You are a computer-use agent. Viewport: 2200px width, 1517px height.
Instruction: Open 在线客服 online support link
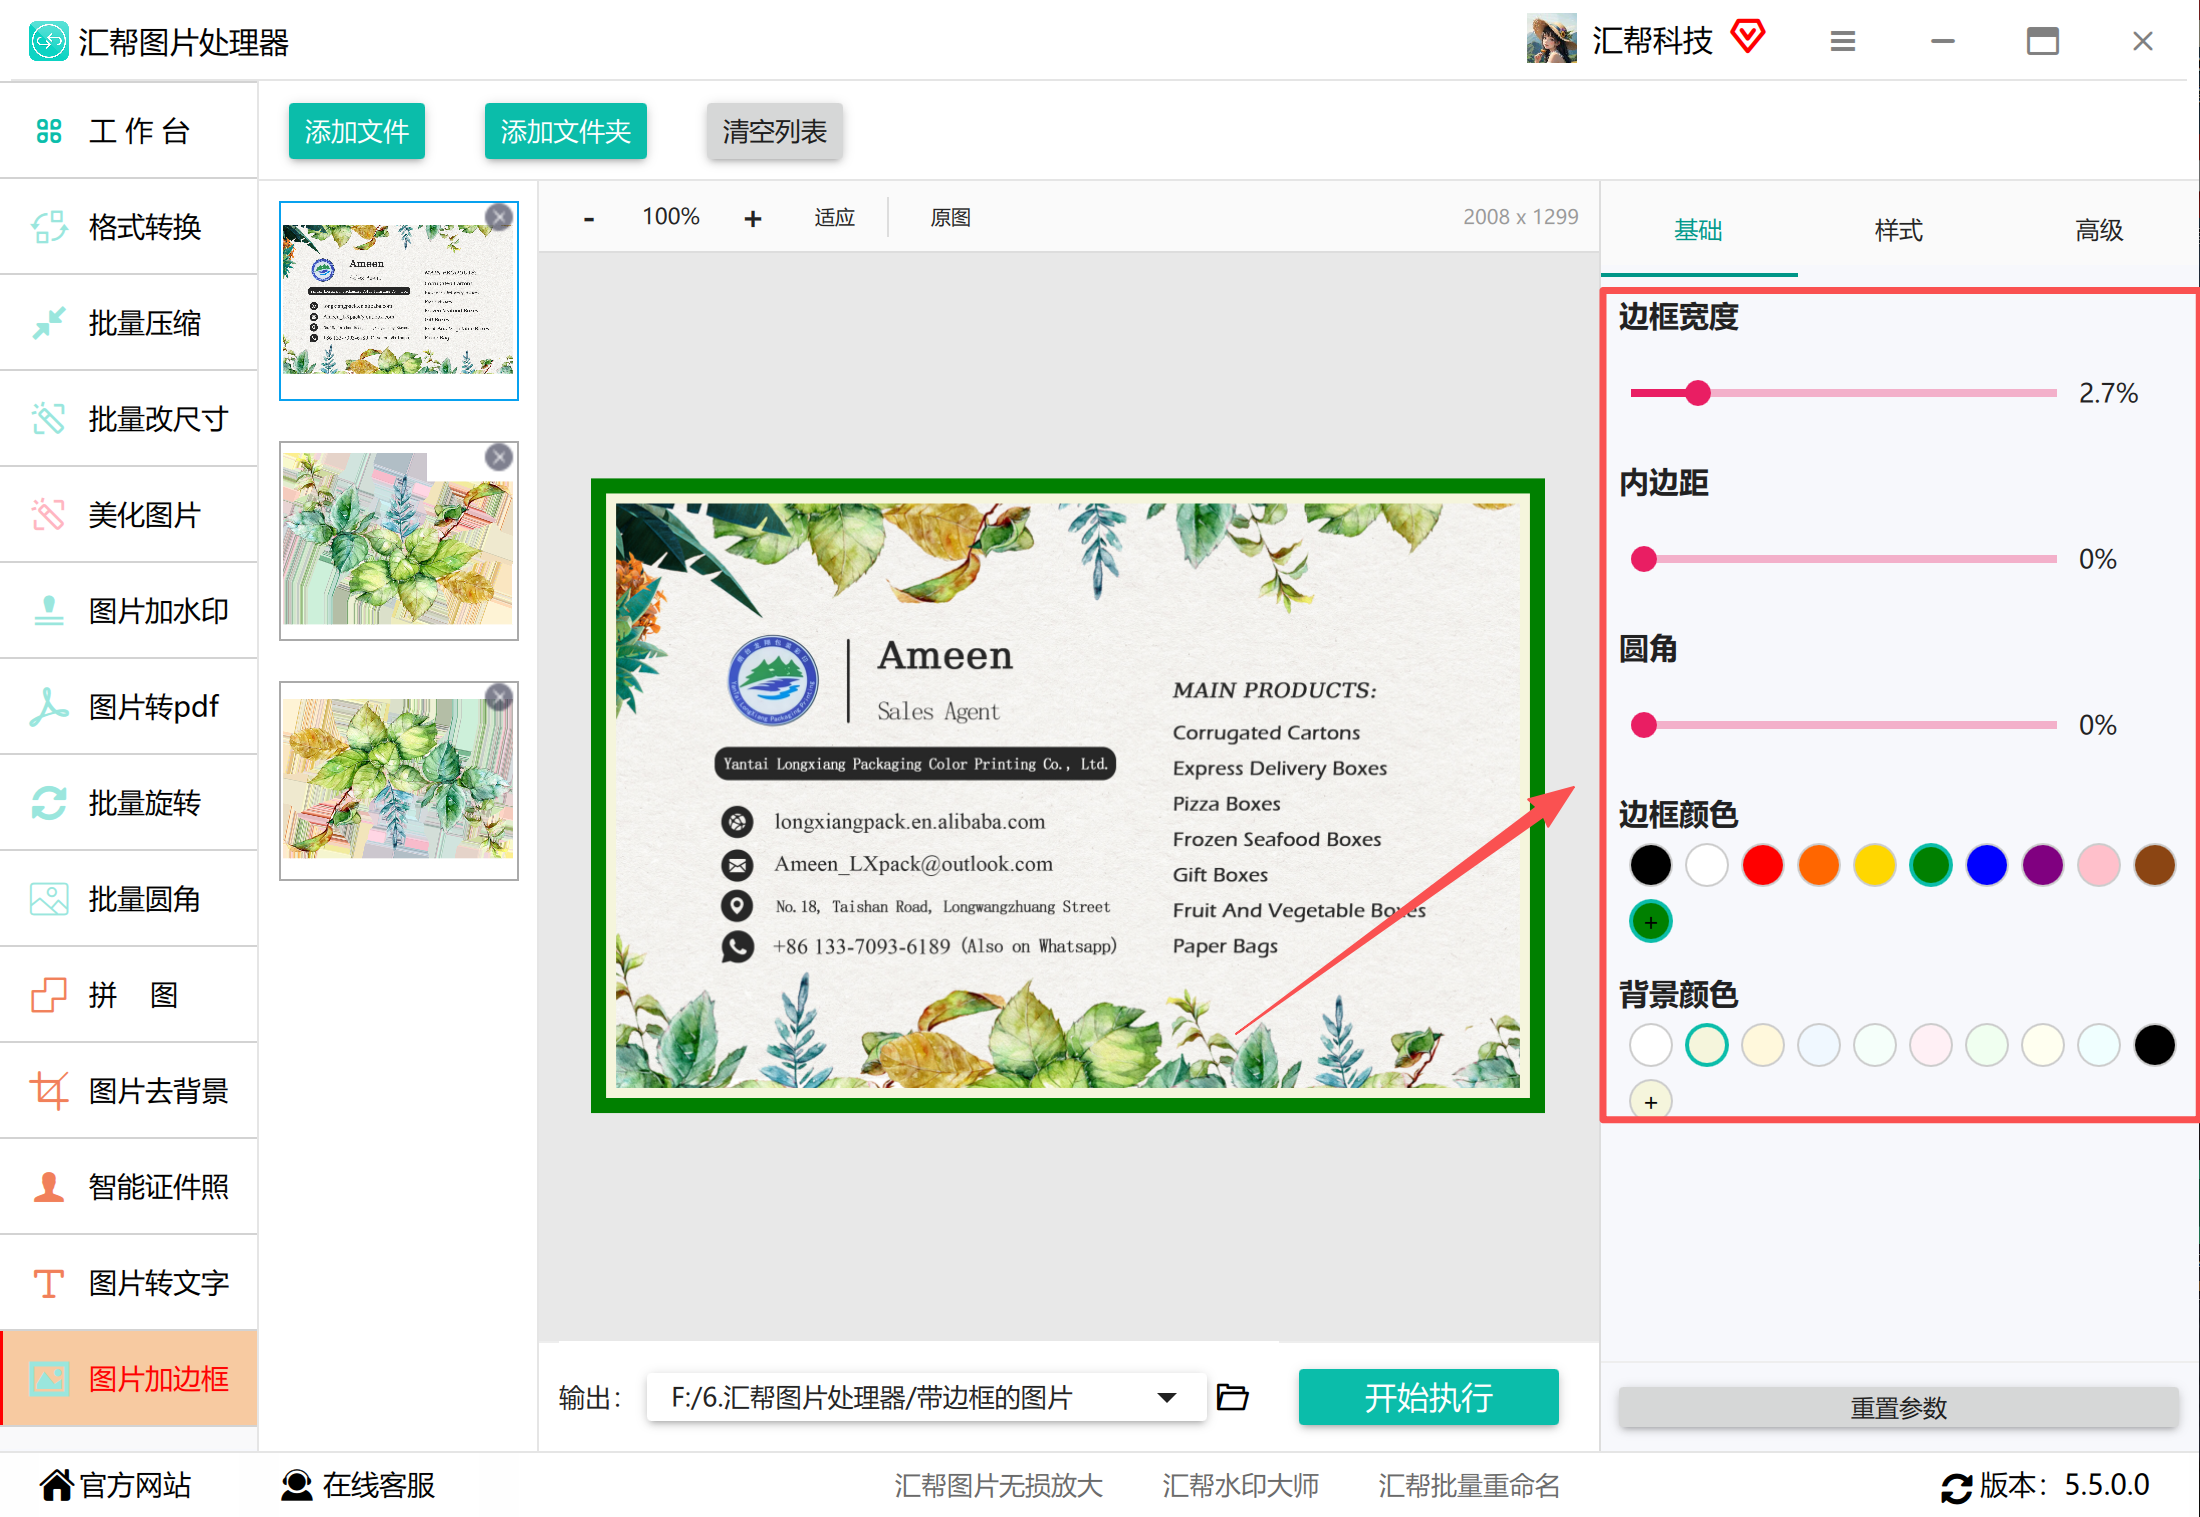(358, 1485)
